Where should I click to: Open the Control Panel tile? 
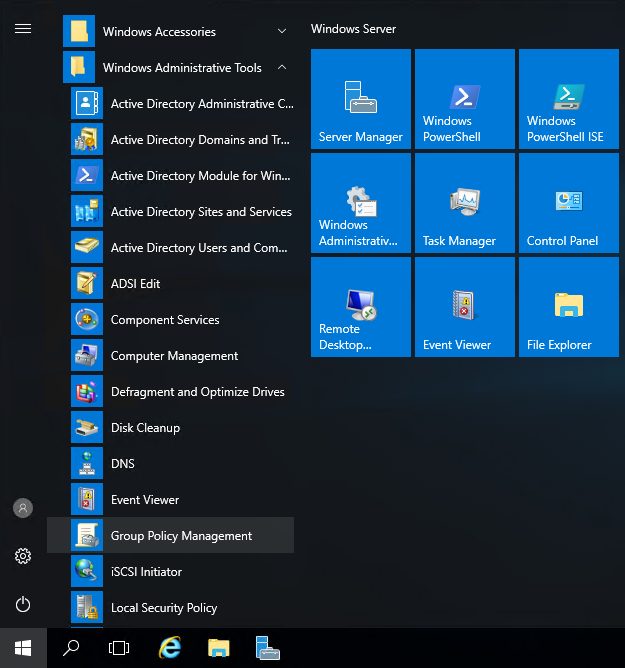[x=569, y=203]
